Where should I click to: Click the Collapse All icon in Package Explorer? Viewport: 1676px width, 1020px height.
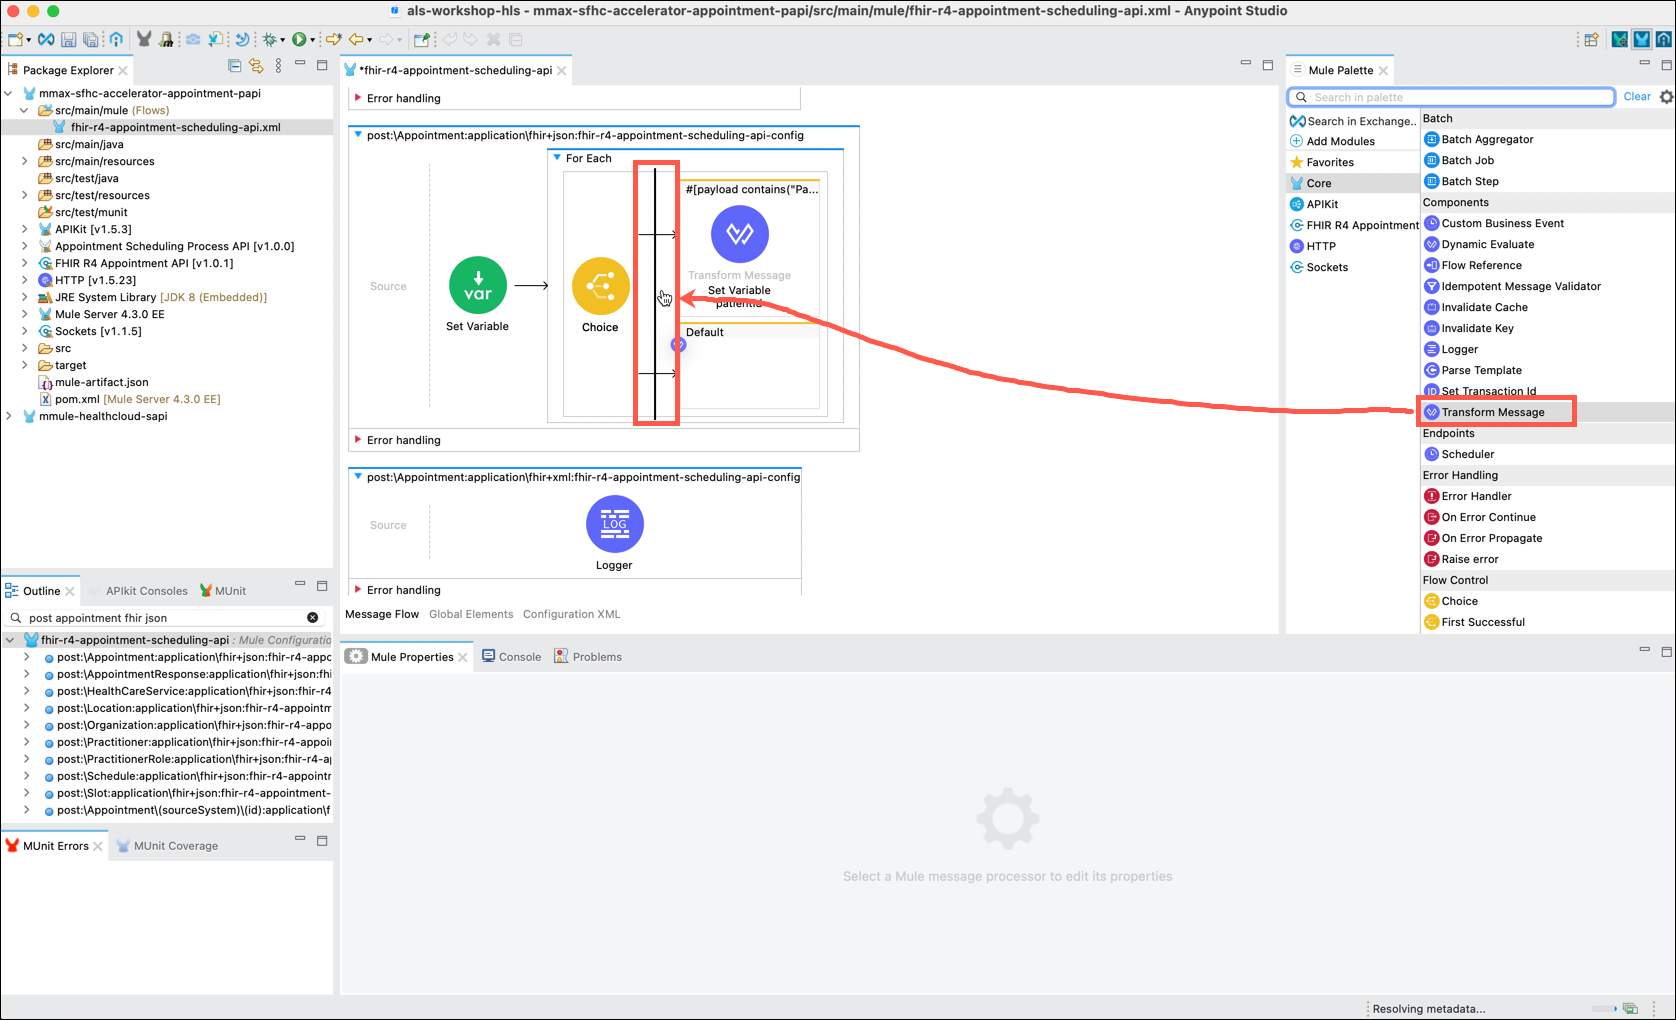click(234, 66)
